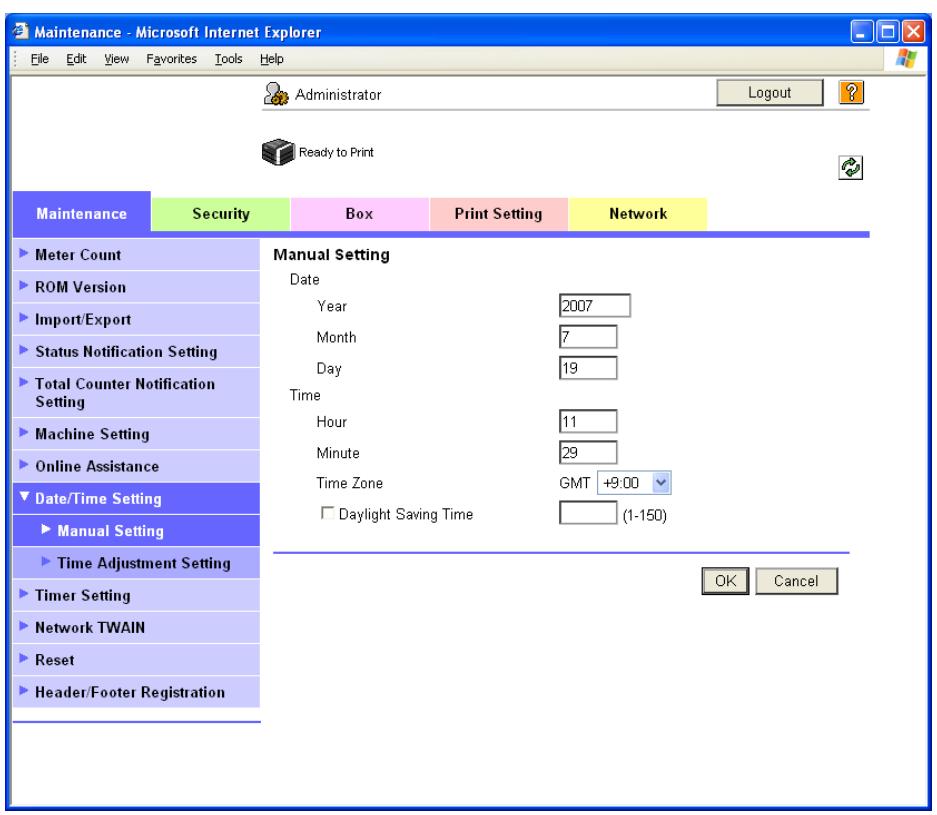
Task: Open Reset in the sidebar
Action: [x=136, y=660]
